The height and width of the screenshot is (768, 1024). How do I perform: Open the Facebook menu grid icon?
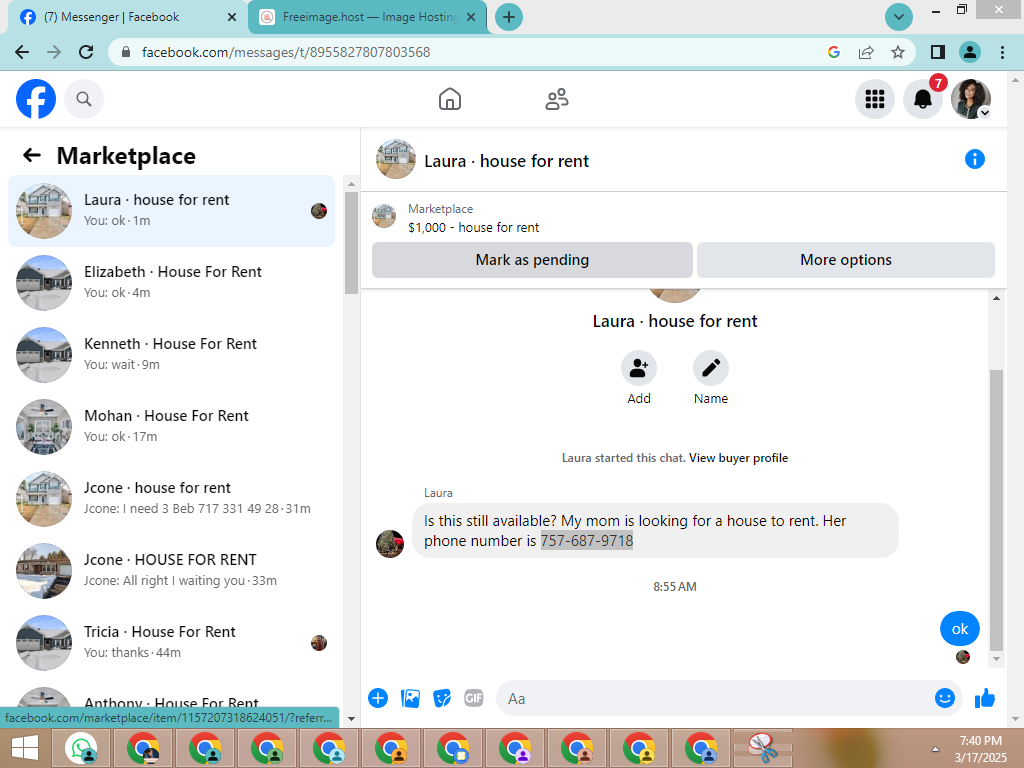(x=874, y=99)
